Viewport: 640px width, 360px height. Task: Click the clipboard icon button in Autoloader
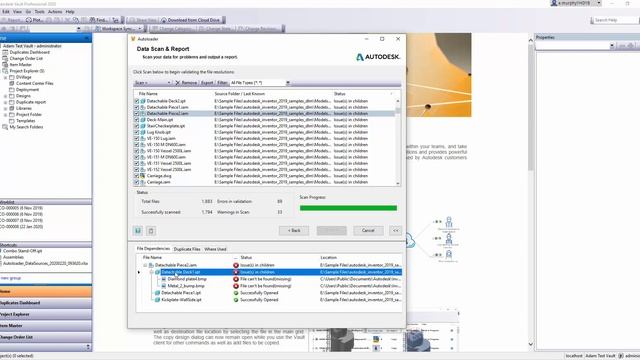(151, 231)
